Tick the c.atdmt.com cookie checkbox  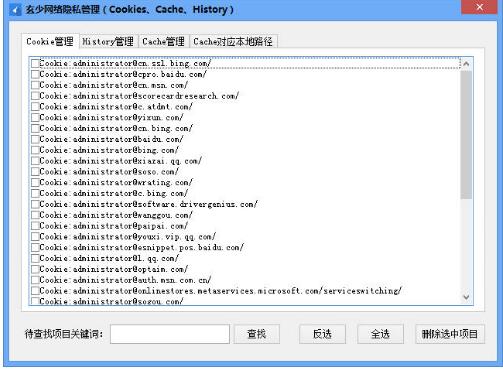coord(35,107)
